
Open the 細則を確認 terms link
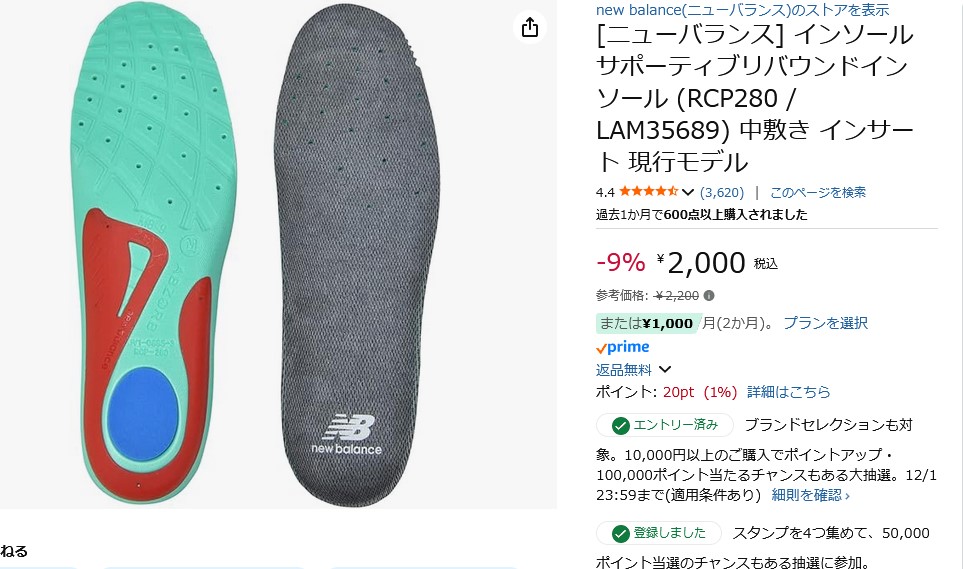(810, 495)
